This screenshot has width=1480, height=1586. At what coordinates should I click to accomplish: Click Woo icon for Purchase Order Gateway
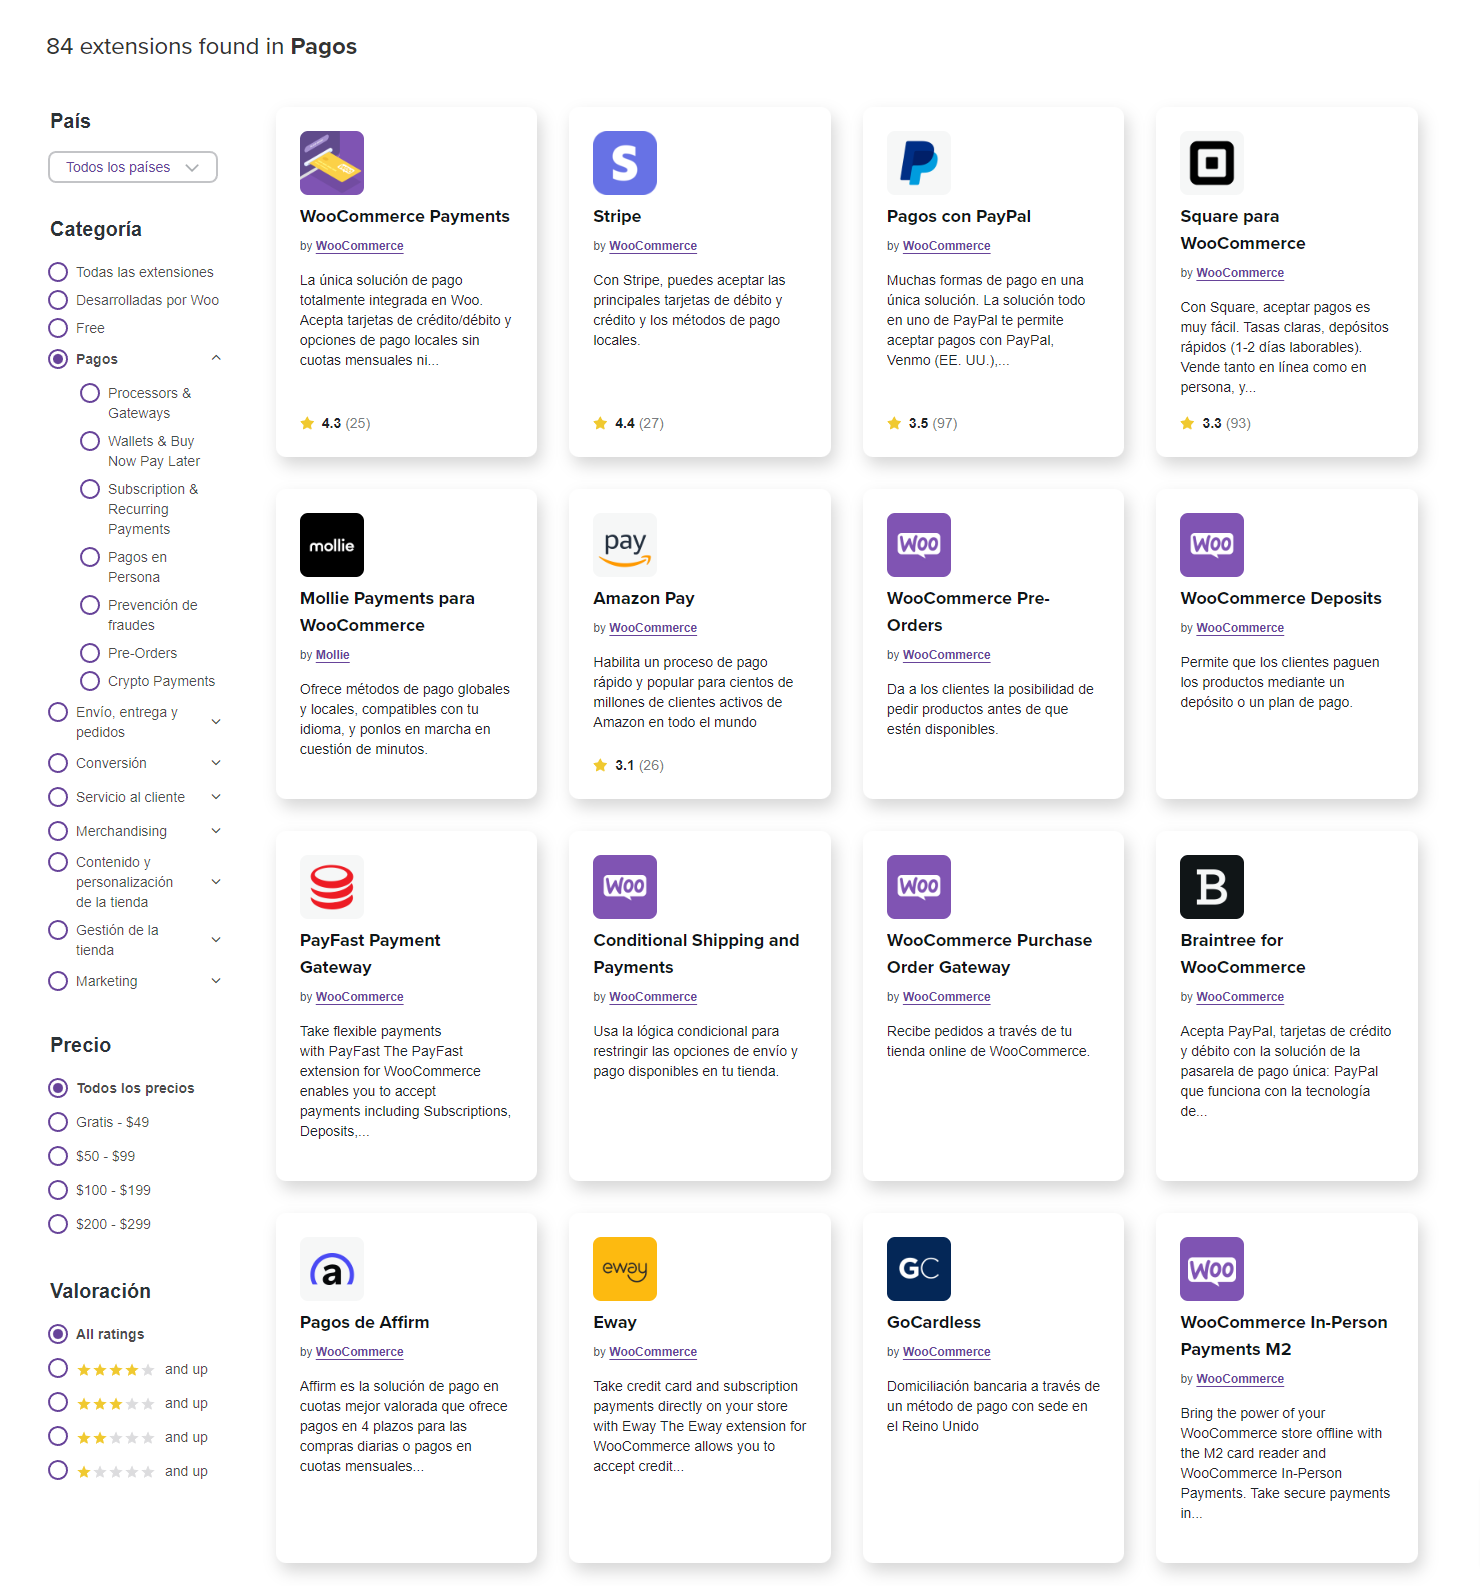919,887
